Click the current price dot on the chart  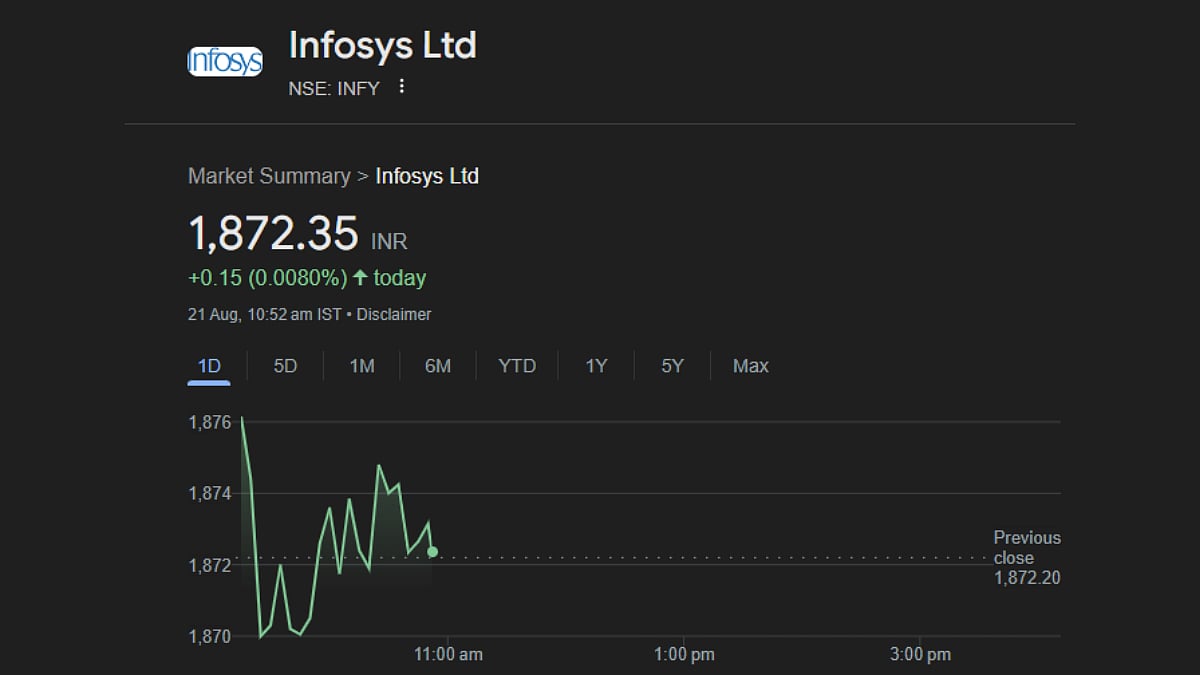pyautogui.click(x=432, y=551)
